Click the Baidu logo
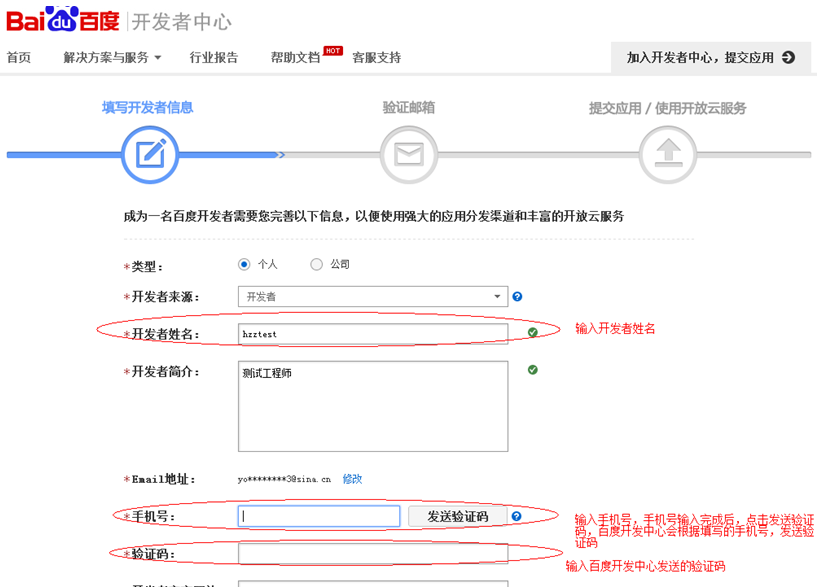This screenshot has width=818, height=587. point(63,20)
